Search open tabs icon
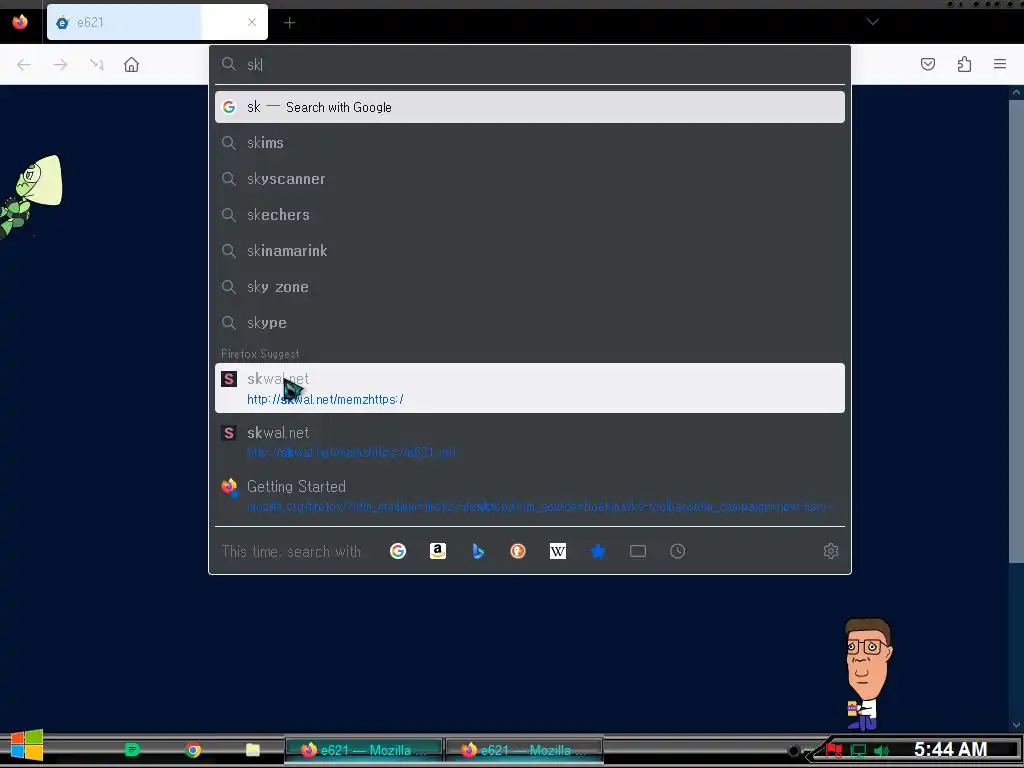The height and width of the screenshot is (768, 1024). pos(638,551)
